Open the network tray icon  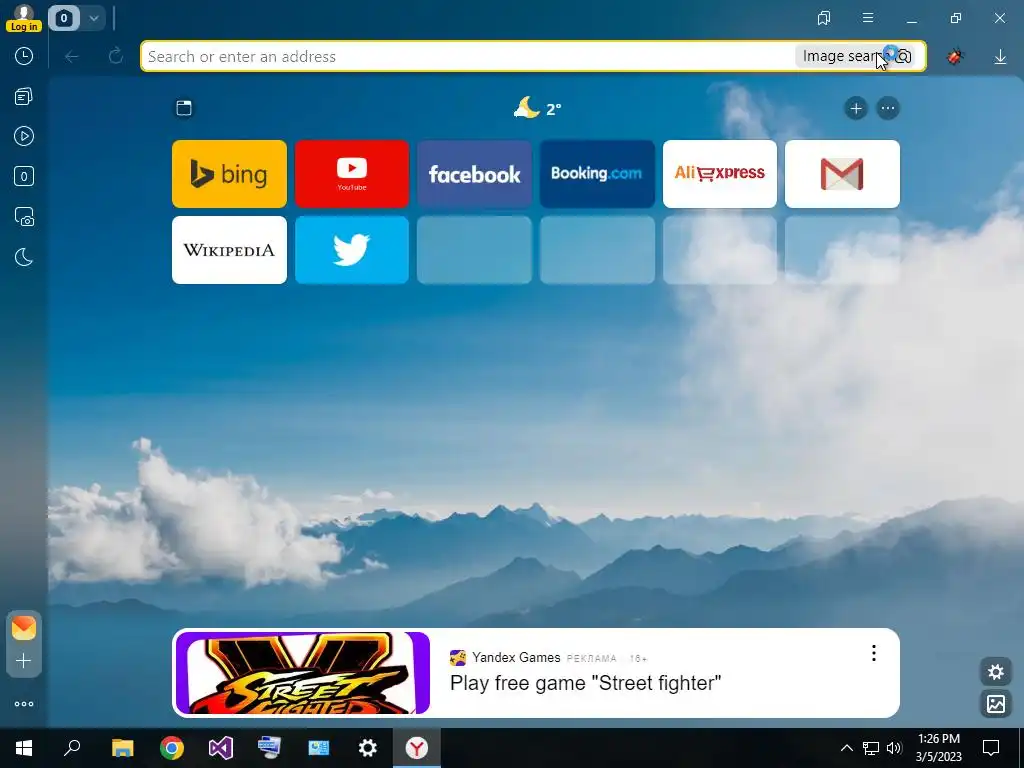point(871,748)
